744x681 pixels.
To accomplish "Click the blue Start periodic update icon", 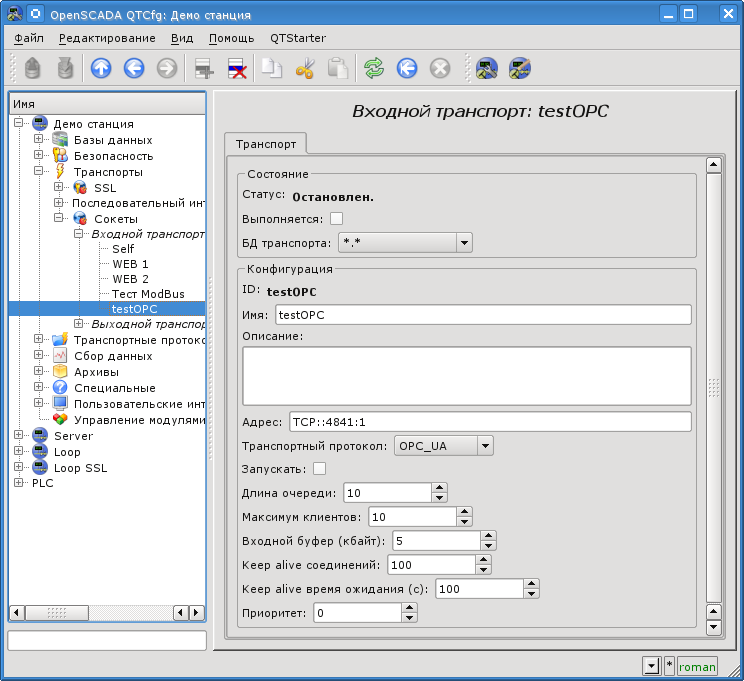I will [406, 68].
